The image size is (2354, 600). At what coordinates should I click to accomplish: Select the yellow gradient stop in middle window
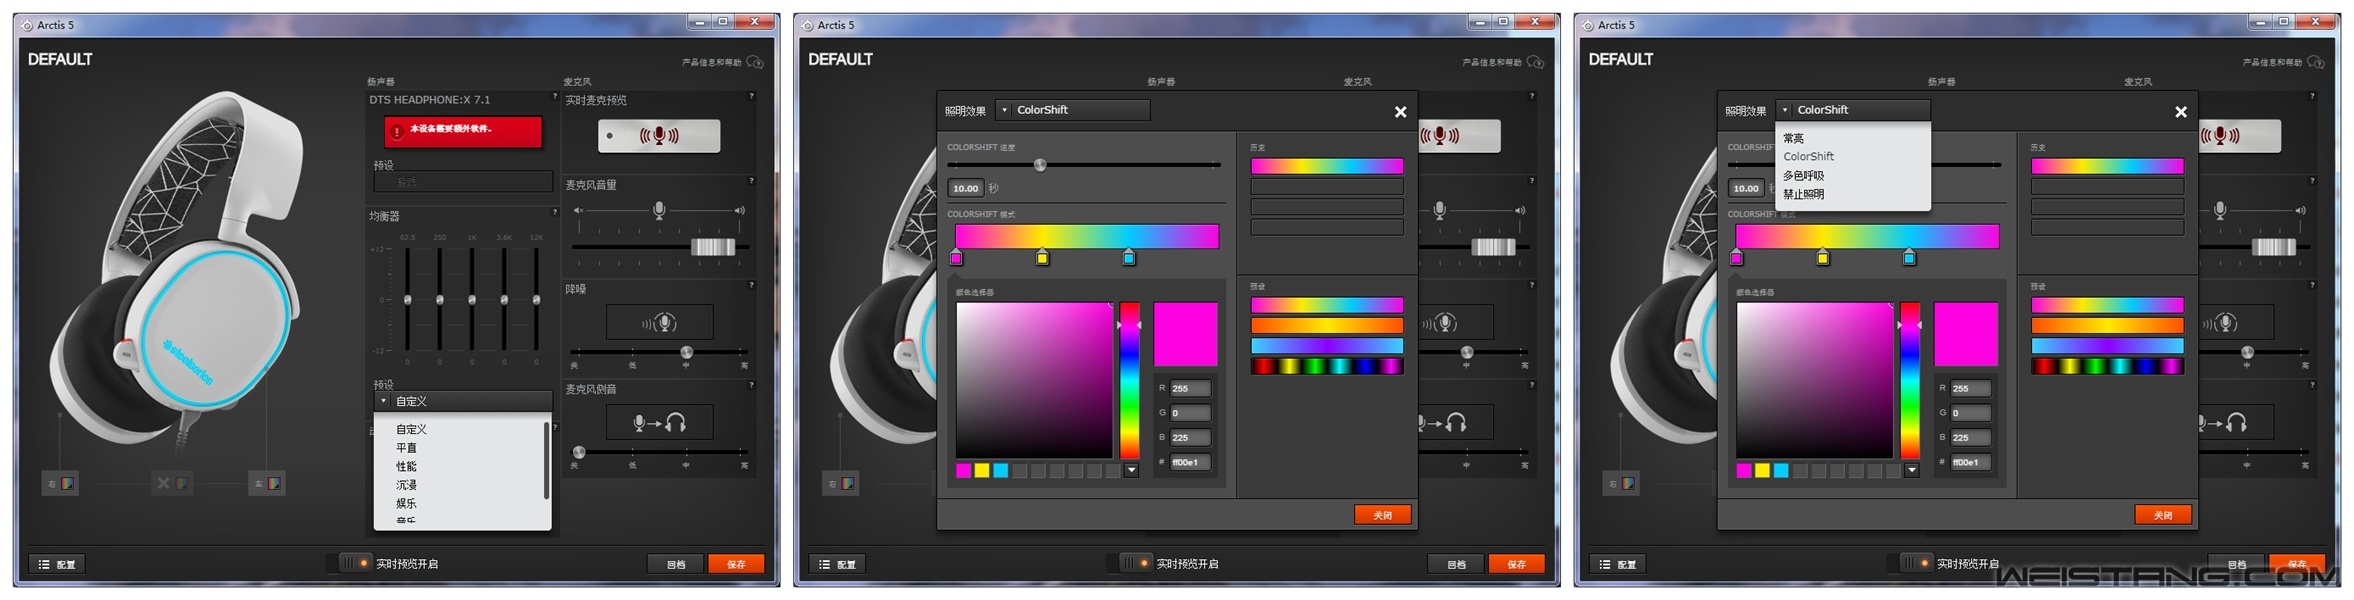coord(1042,258)
